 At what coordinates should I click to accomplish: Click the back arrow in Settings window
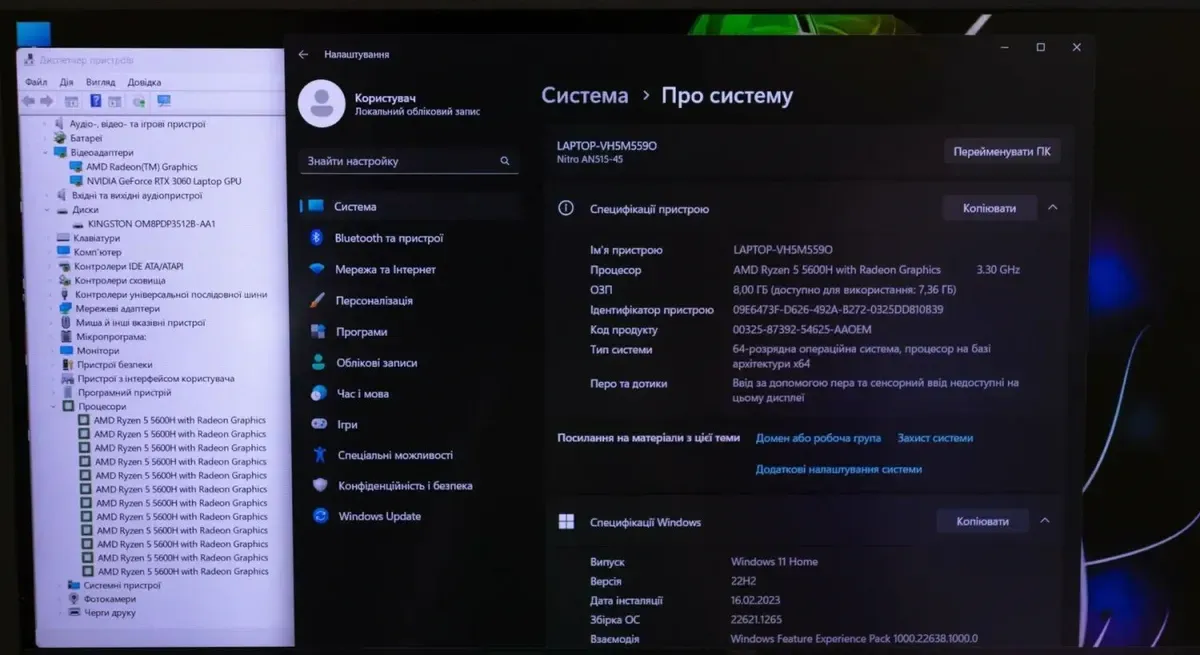click(304, 54)
